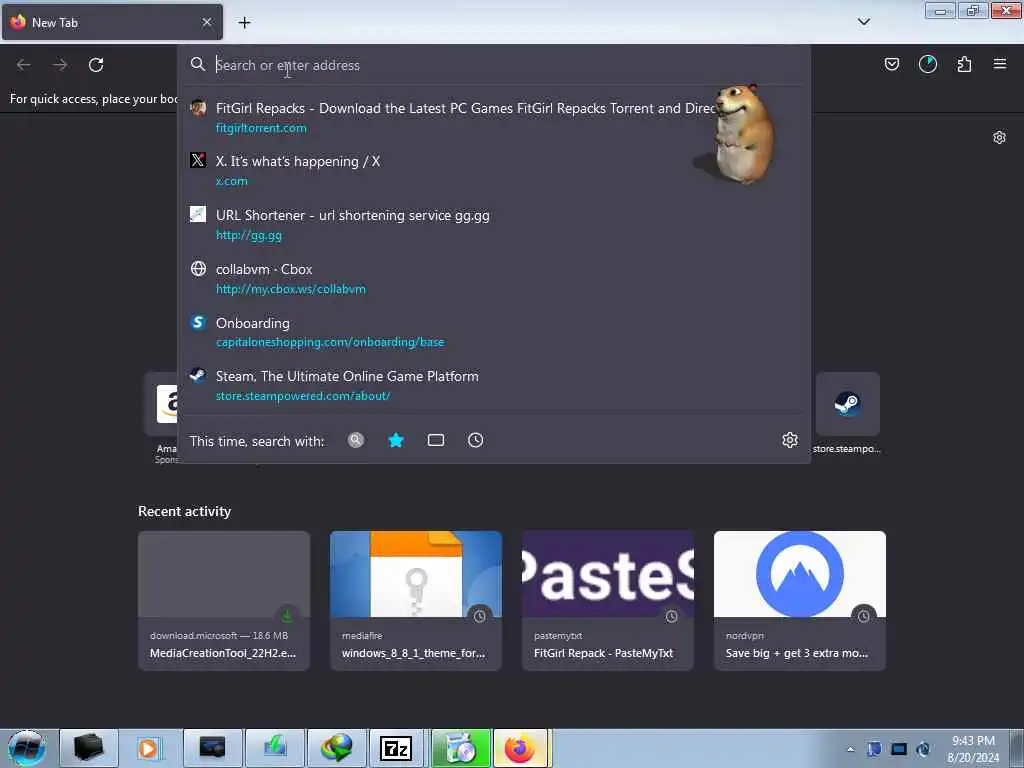Screen dimensions: 1024x768
Task: Click the x.com URL text
Action: [x=232, y=181]
